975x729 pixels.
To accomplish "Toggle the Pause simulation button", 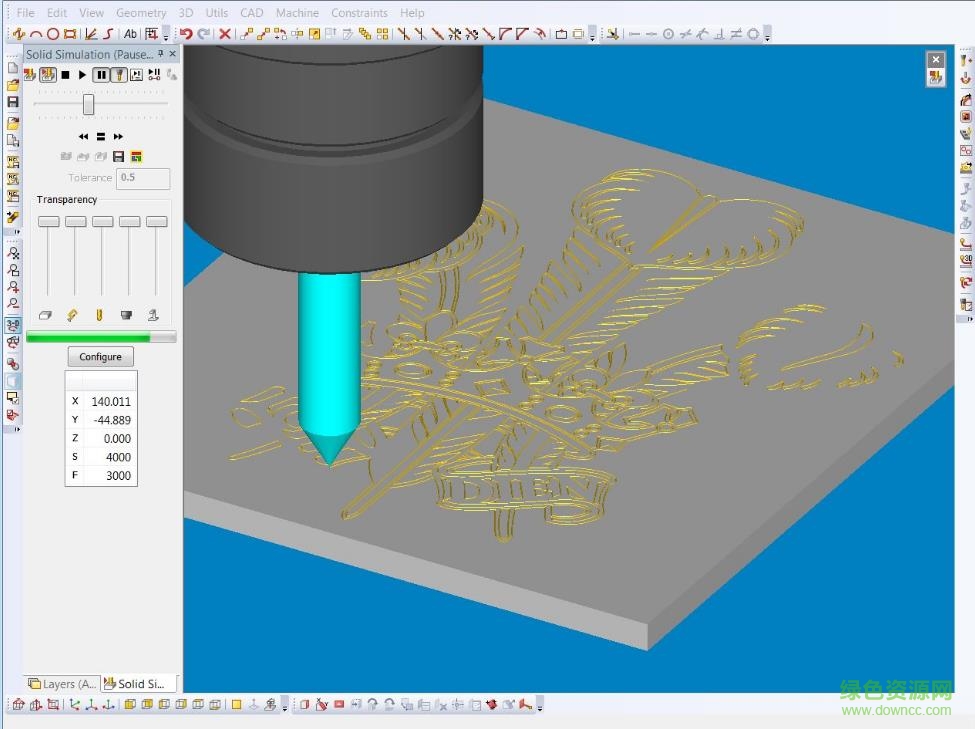I will click(x=101, y=75).
